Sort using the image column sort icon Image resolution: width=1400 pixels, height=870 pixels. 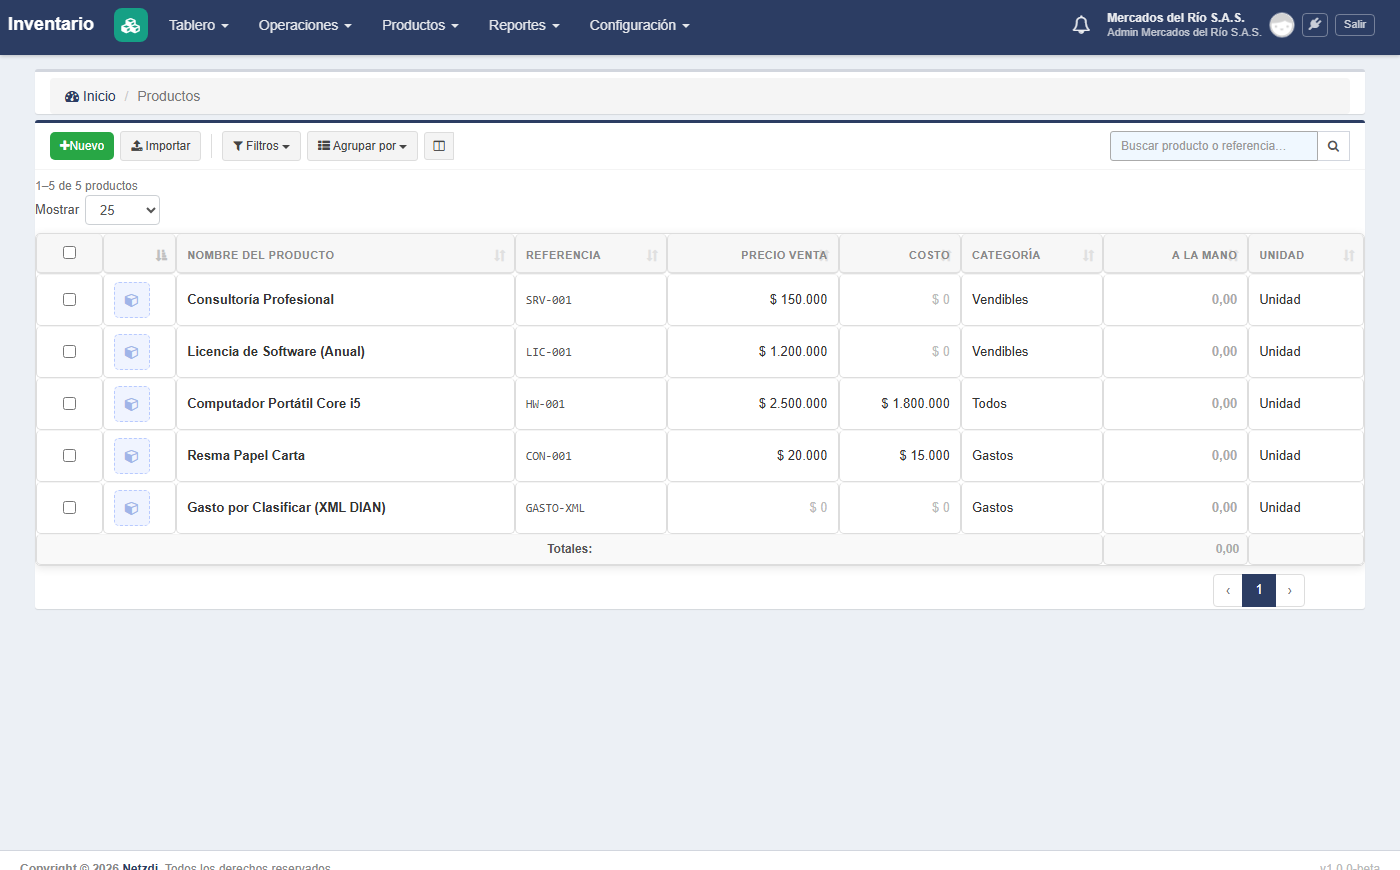(x=161, y=256)
